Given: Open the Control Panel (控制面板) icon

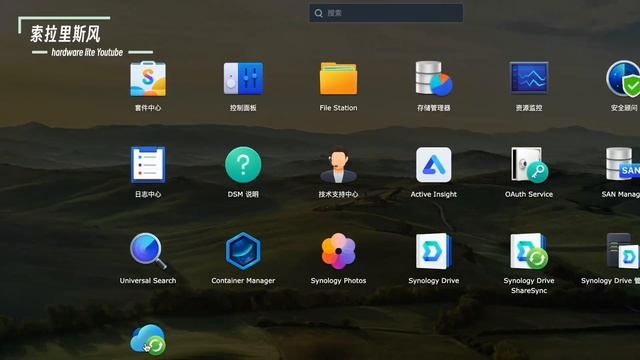Looking at the screenshot, I should [243, 79].
